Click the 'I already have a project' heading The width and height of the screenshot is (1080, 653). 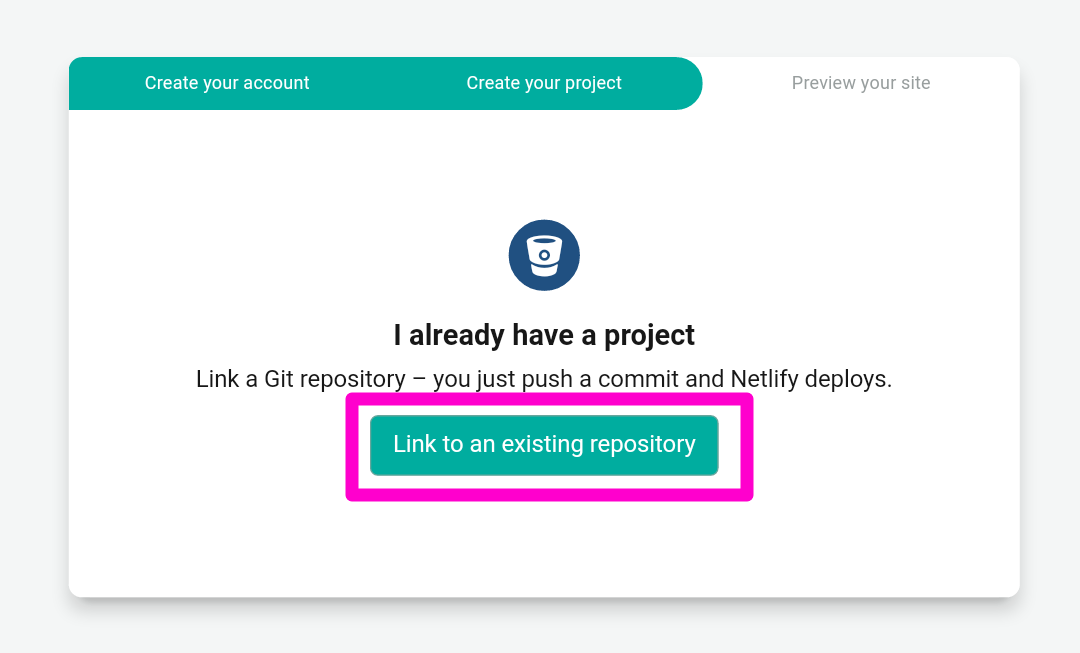(x=544, y=335)
